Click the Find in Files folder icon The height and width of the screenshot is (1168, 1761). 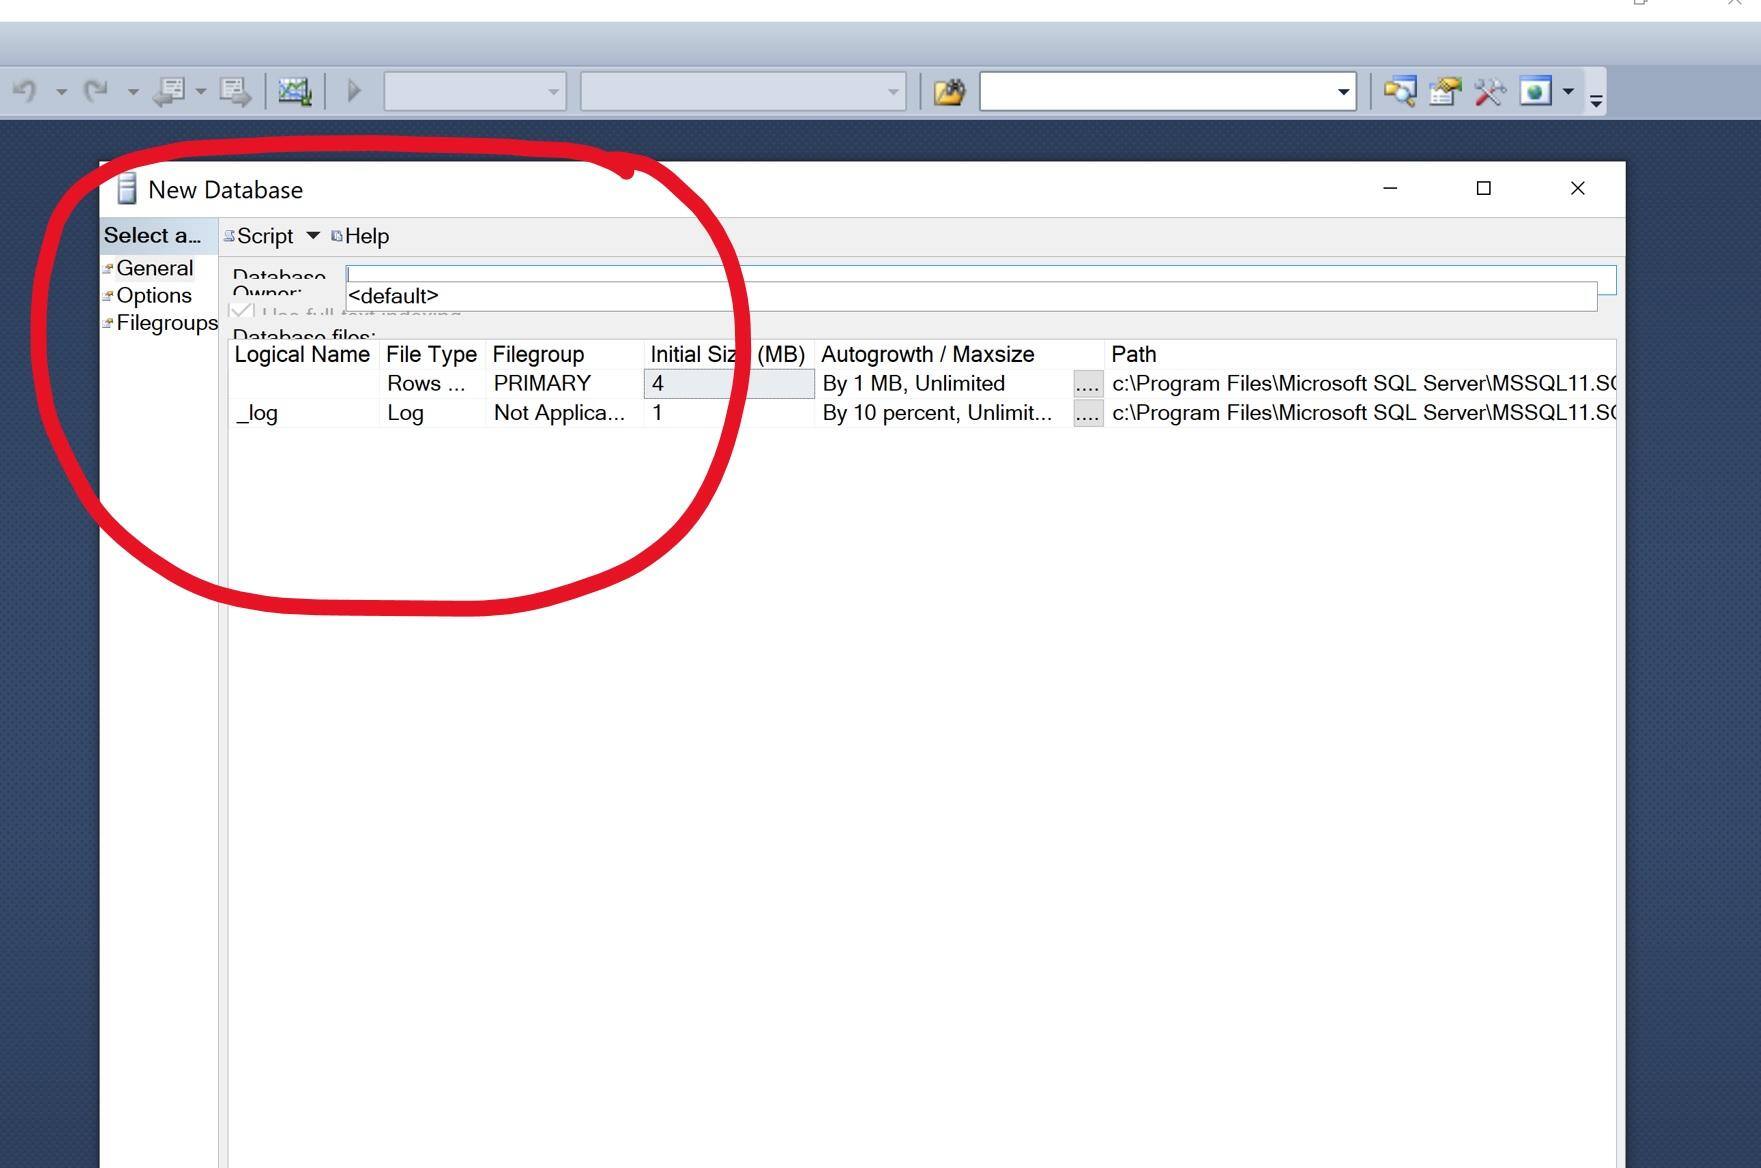pos(949,92)
